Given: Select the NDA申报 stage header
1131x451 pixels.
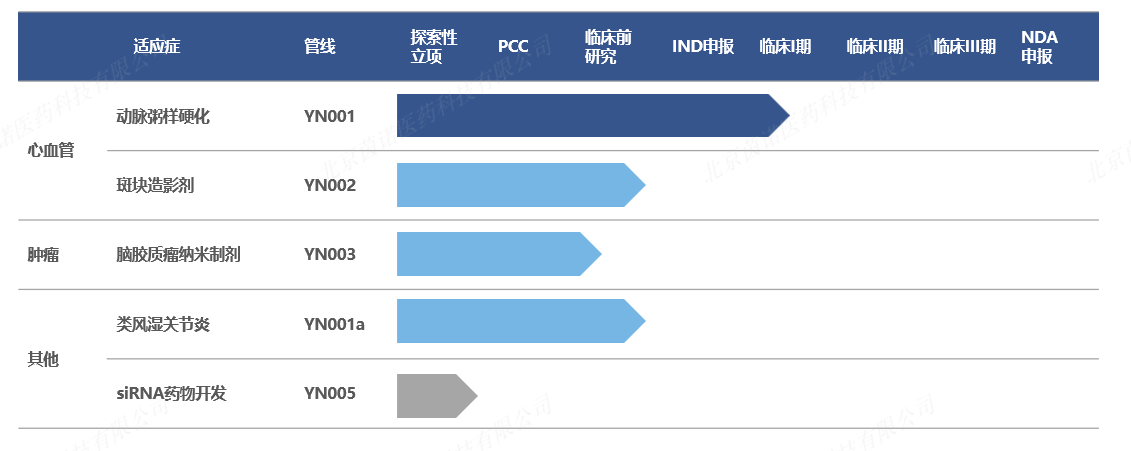Looking at the screenshot, I should pos(1039,47).
